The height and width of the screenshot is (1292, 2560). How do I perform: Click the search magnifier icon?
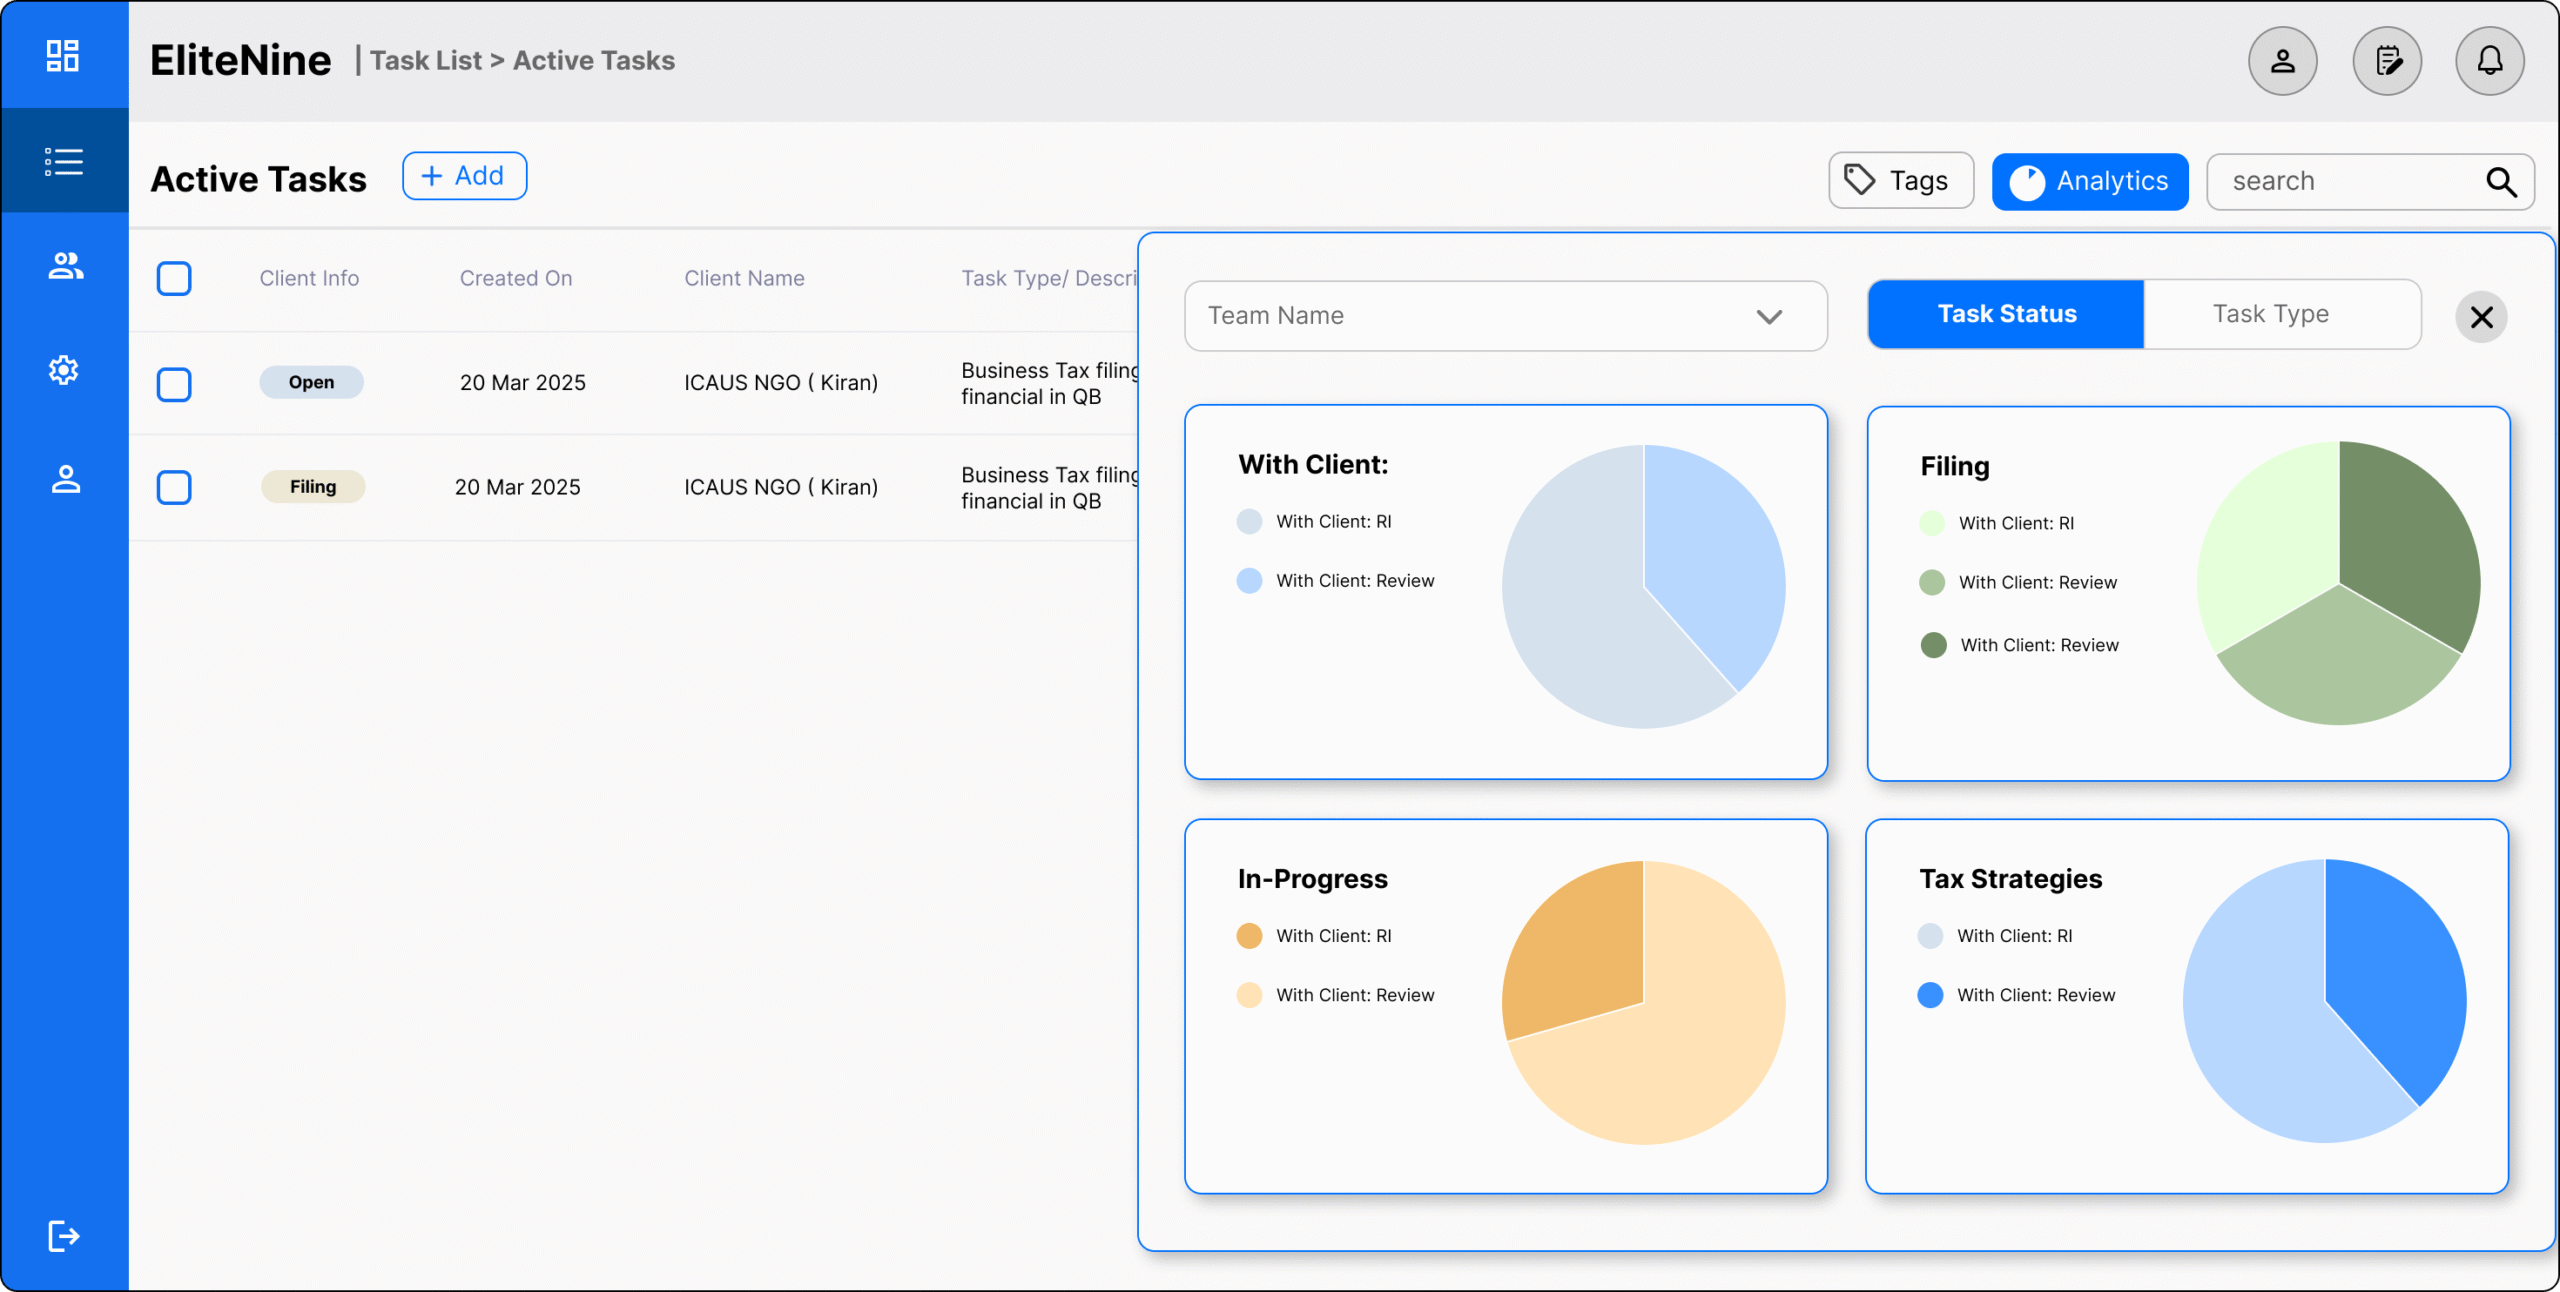click(2501, 182)
